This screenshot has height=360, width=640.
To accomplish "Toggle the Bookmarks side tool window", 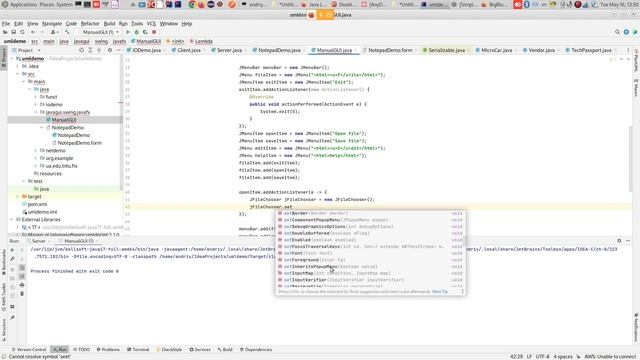I will coord(4,262).
